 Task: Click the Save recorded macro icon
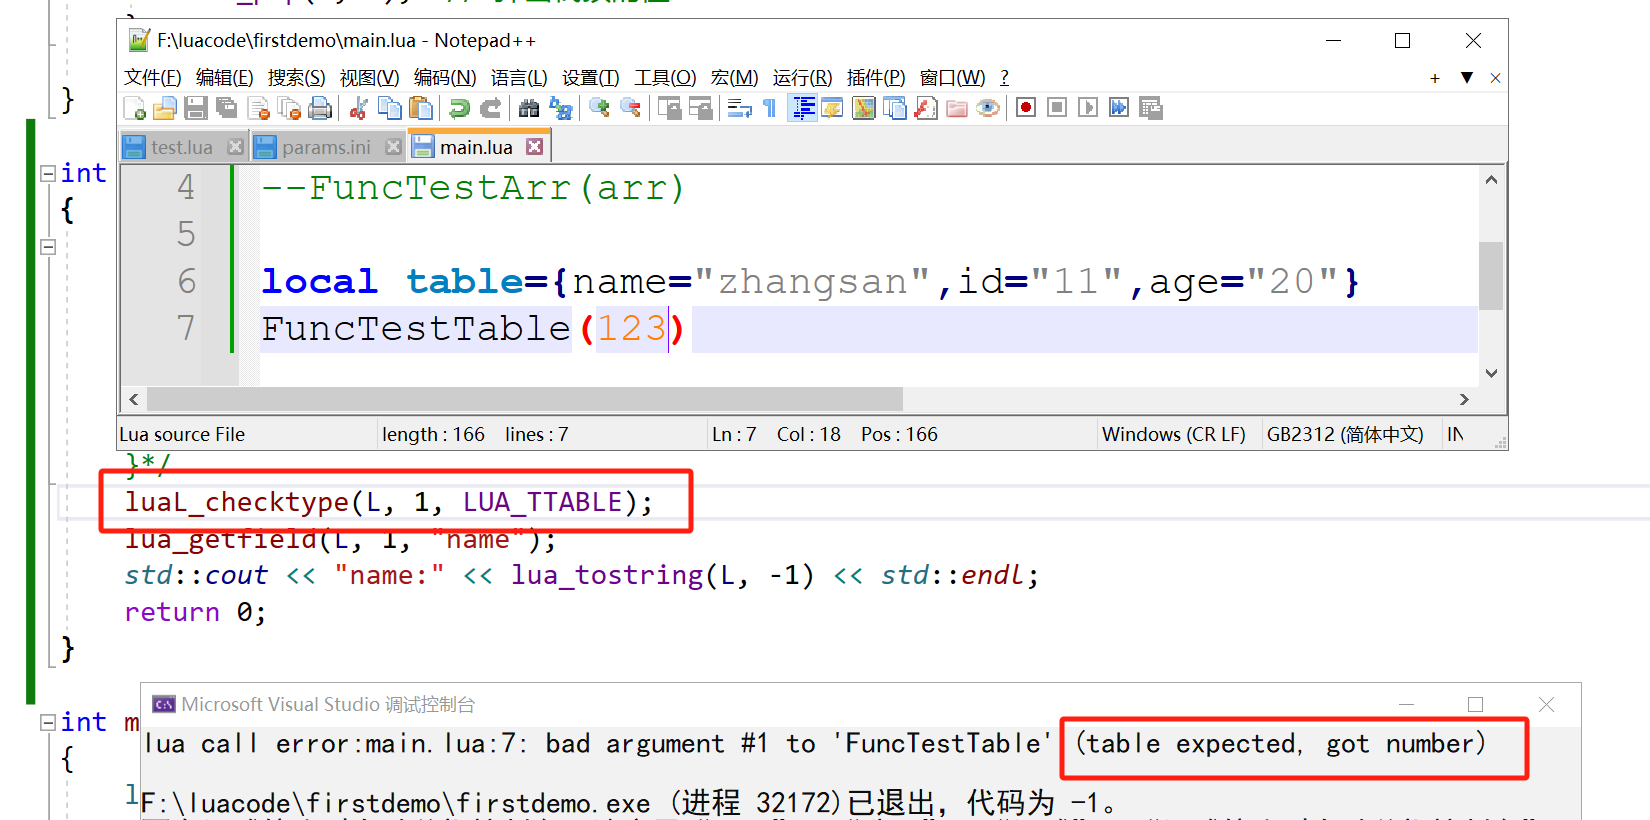click(1151, 108)
